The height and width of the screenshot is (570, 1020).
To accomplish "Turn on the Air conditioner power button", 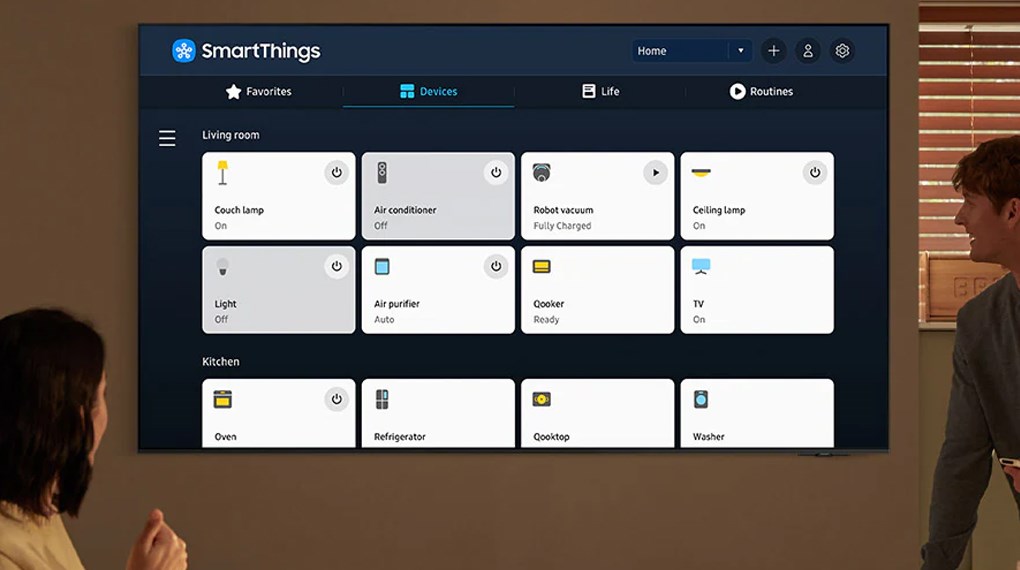I will click(495, 173).
